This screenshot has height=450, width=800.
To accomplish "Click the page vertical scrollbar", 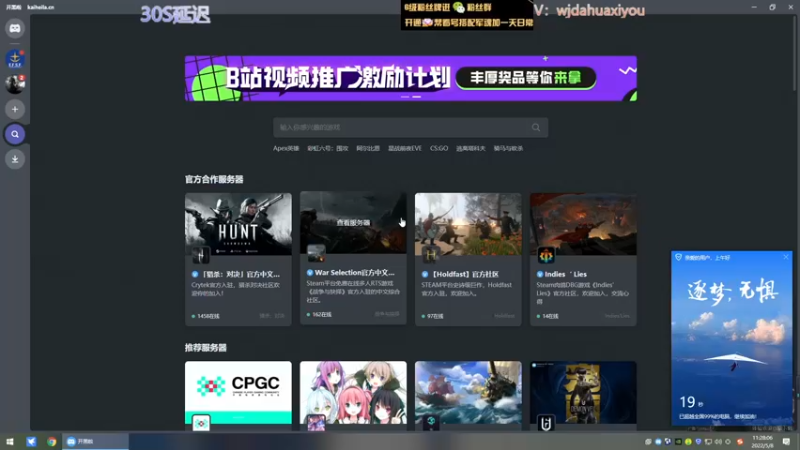I will [796, 54].
